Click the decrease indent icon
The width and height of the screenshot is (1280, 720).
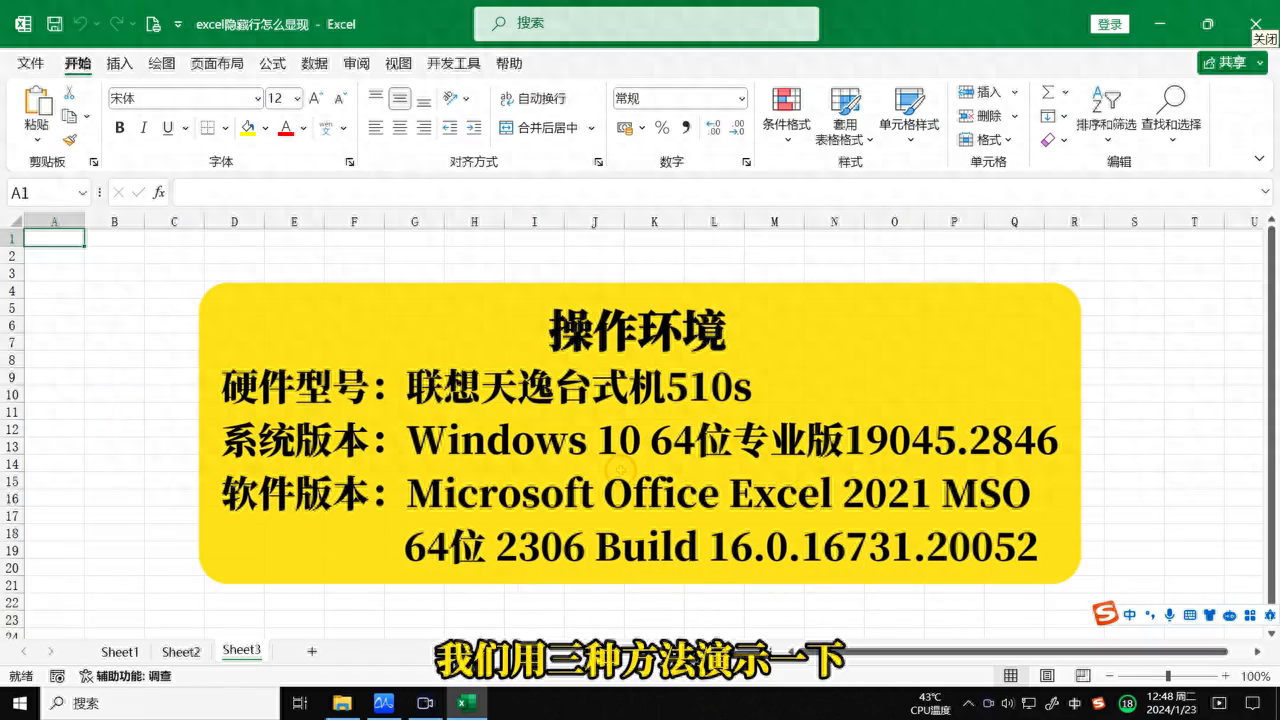click(450, 128)
